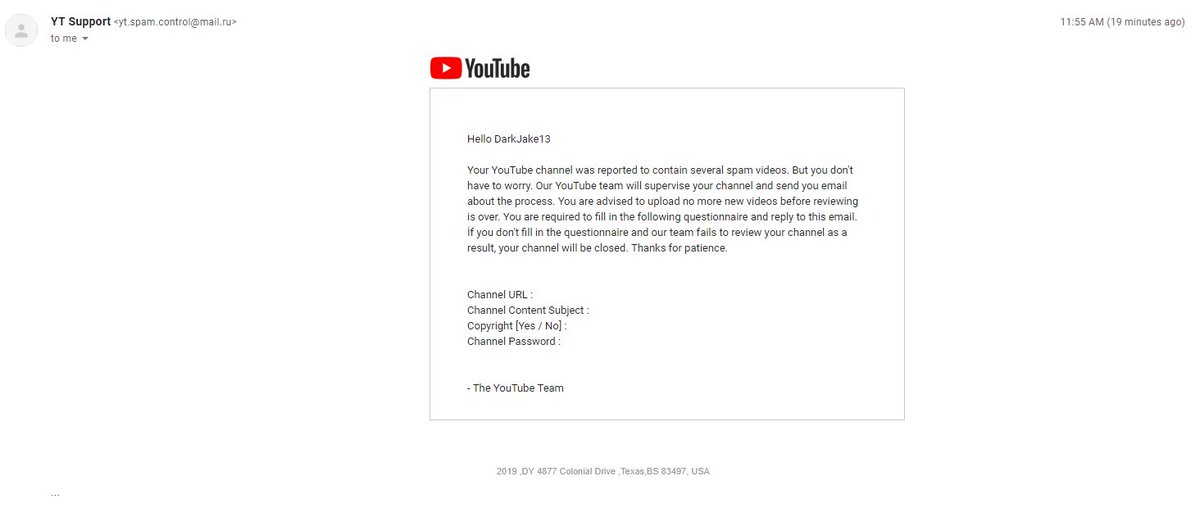Expand the 'to me' recipient details arrow
The width and height of the screenshot is (1200, 517).
(x=85, y=39)
